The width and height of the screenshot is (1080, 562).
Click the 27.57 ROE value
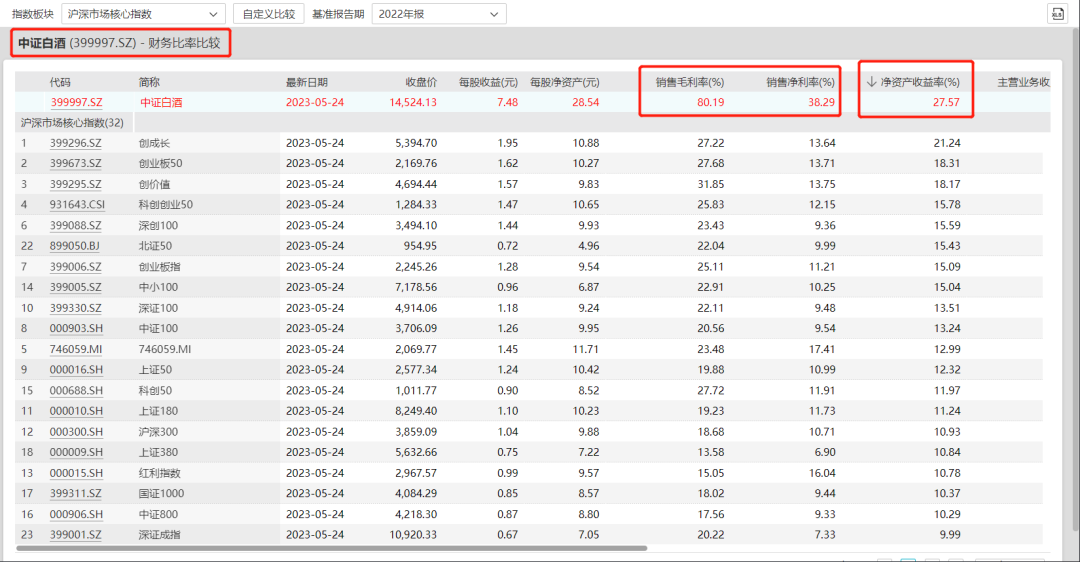946,102
